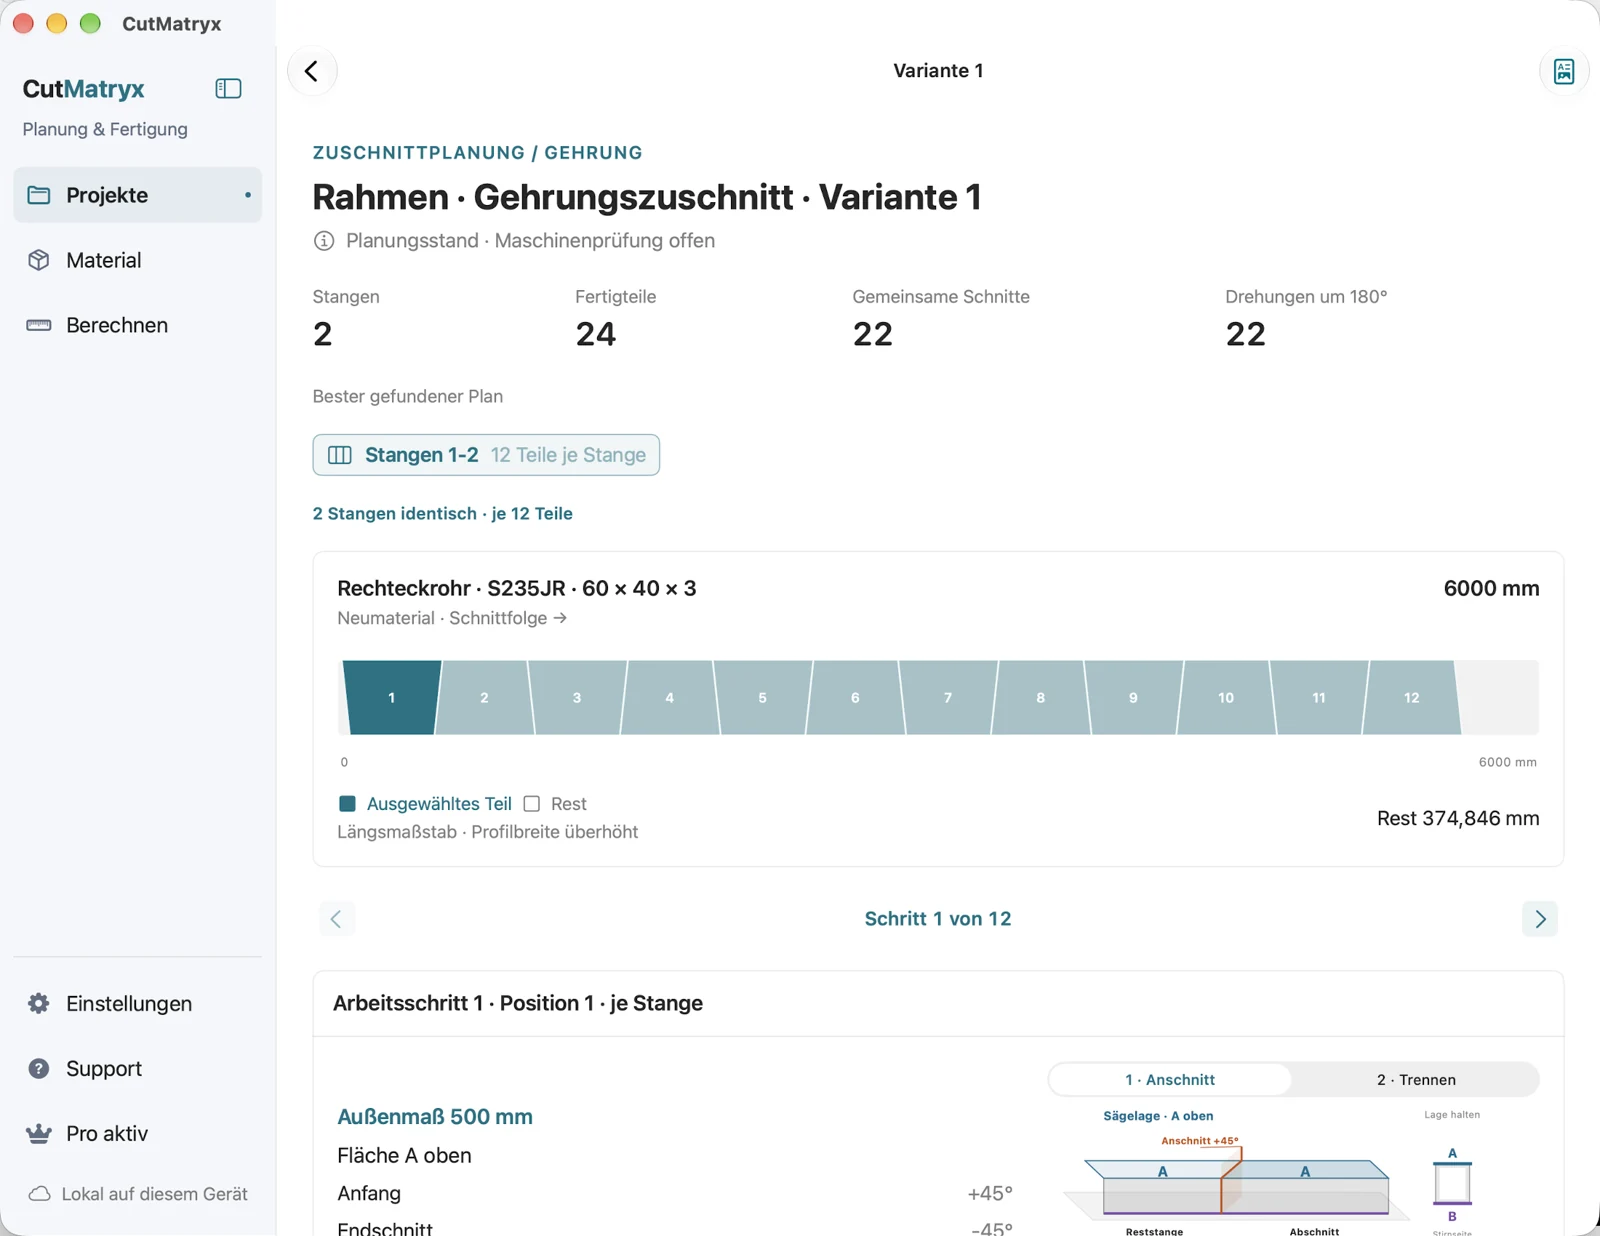Click the Schritt 1 von 12 label
Viewport: 1600px width, 1236px height.
(x=938, y=918)
